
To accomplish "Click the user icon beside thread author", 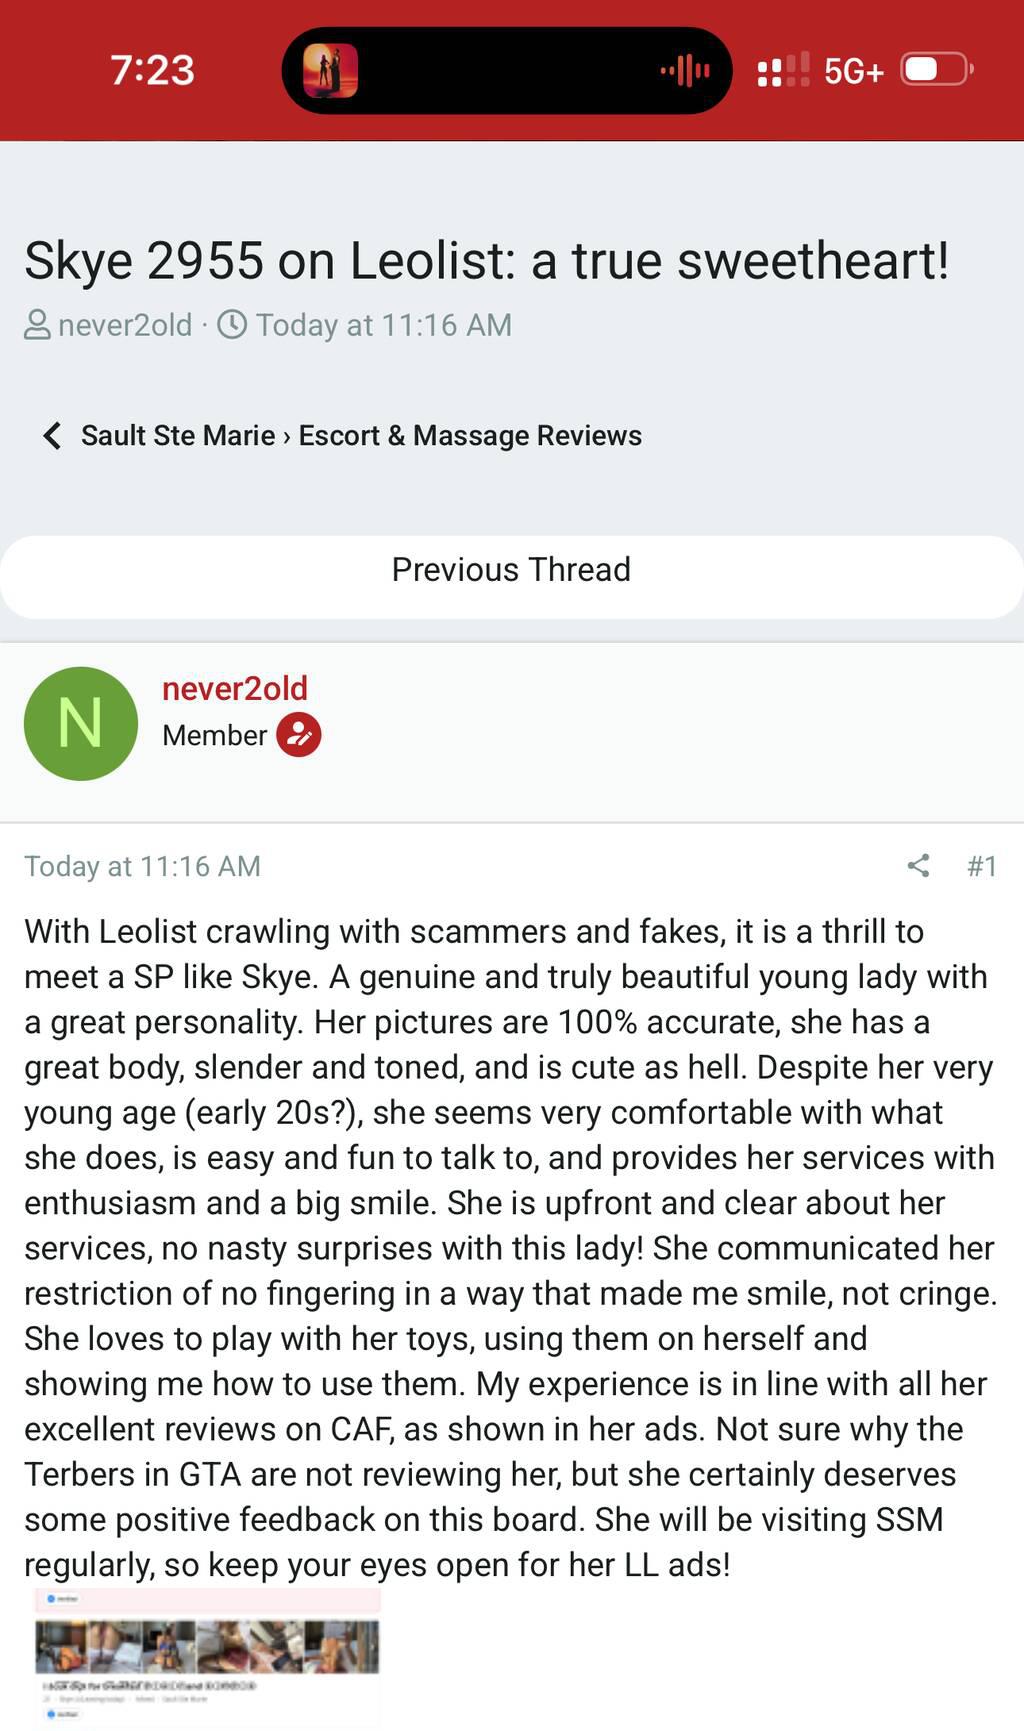I will point(37,325).
